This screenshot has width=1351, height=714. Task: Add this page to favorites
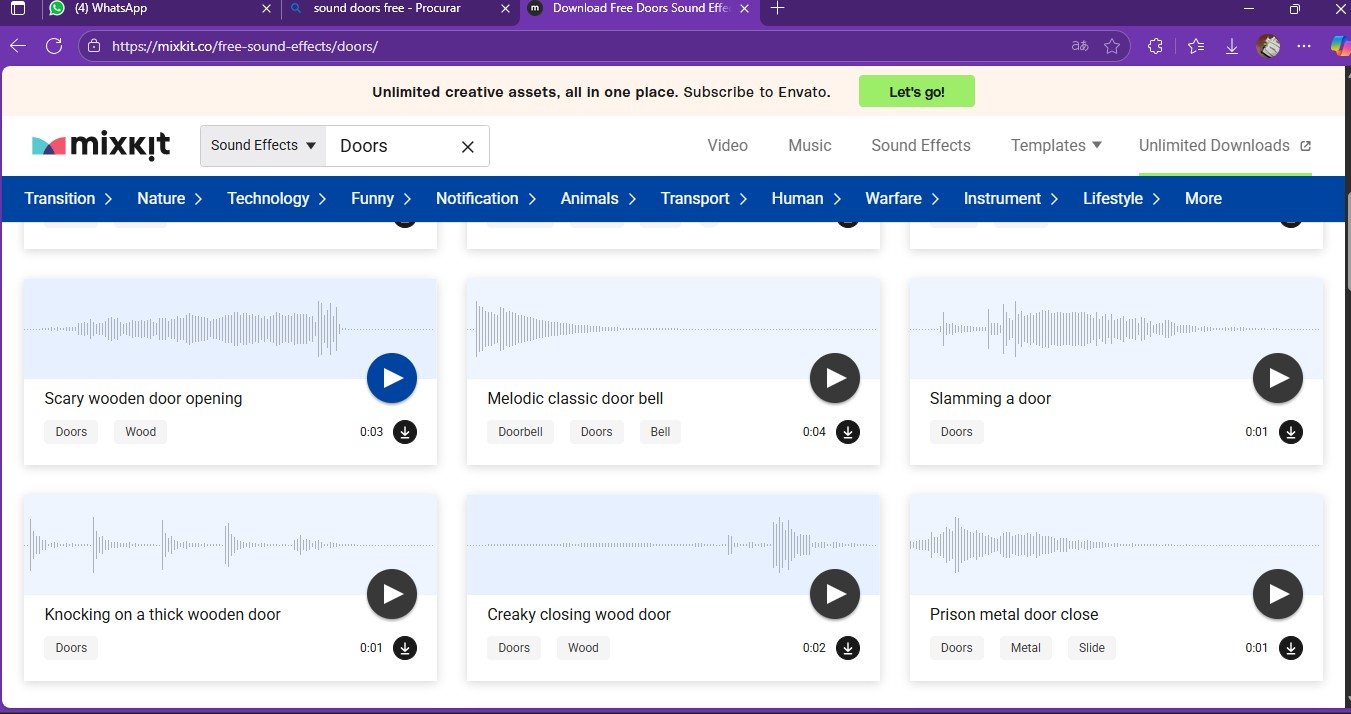coord(1111,46)
